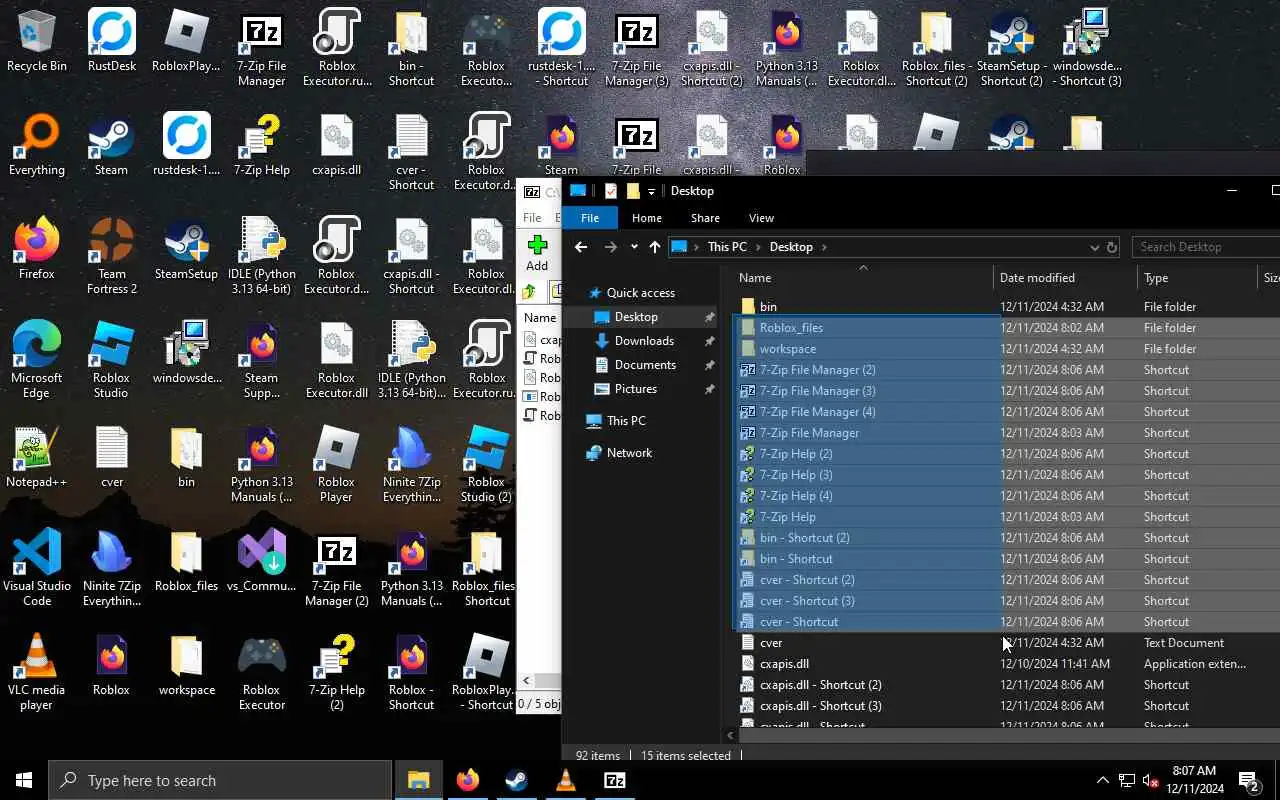This screenshot has height=800, width=1280.
Task: Select the vs_Commu... installer desktop icon
Action: [x=262, y=562]
